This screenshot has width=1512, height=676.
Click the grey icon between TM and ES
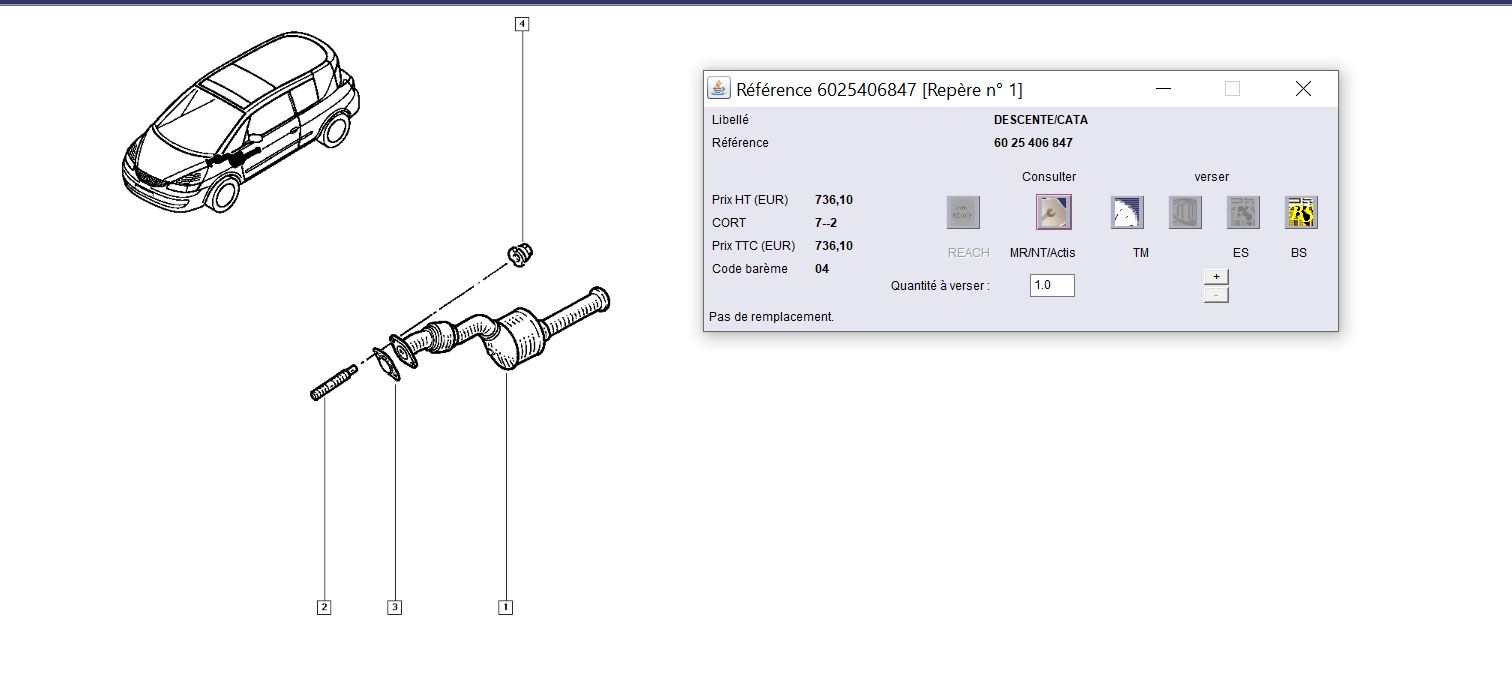pyautogui.click(x=1185, y=212)
